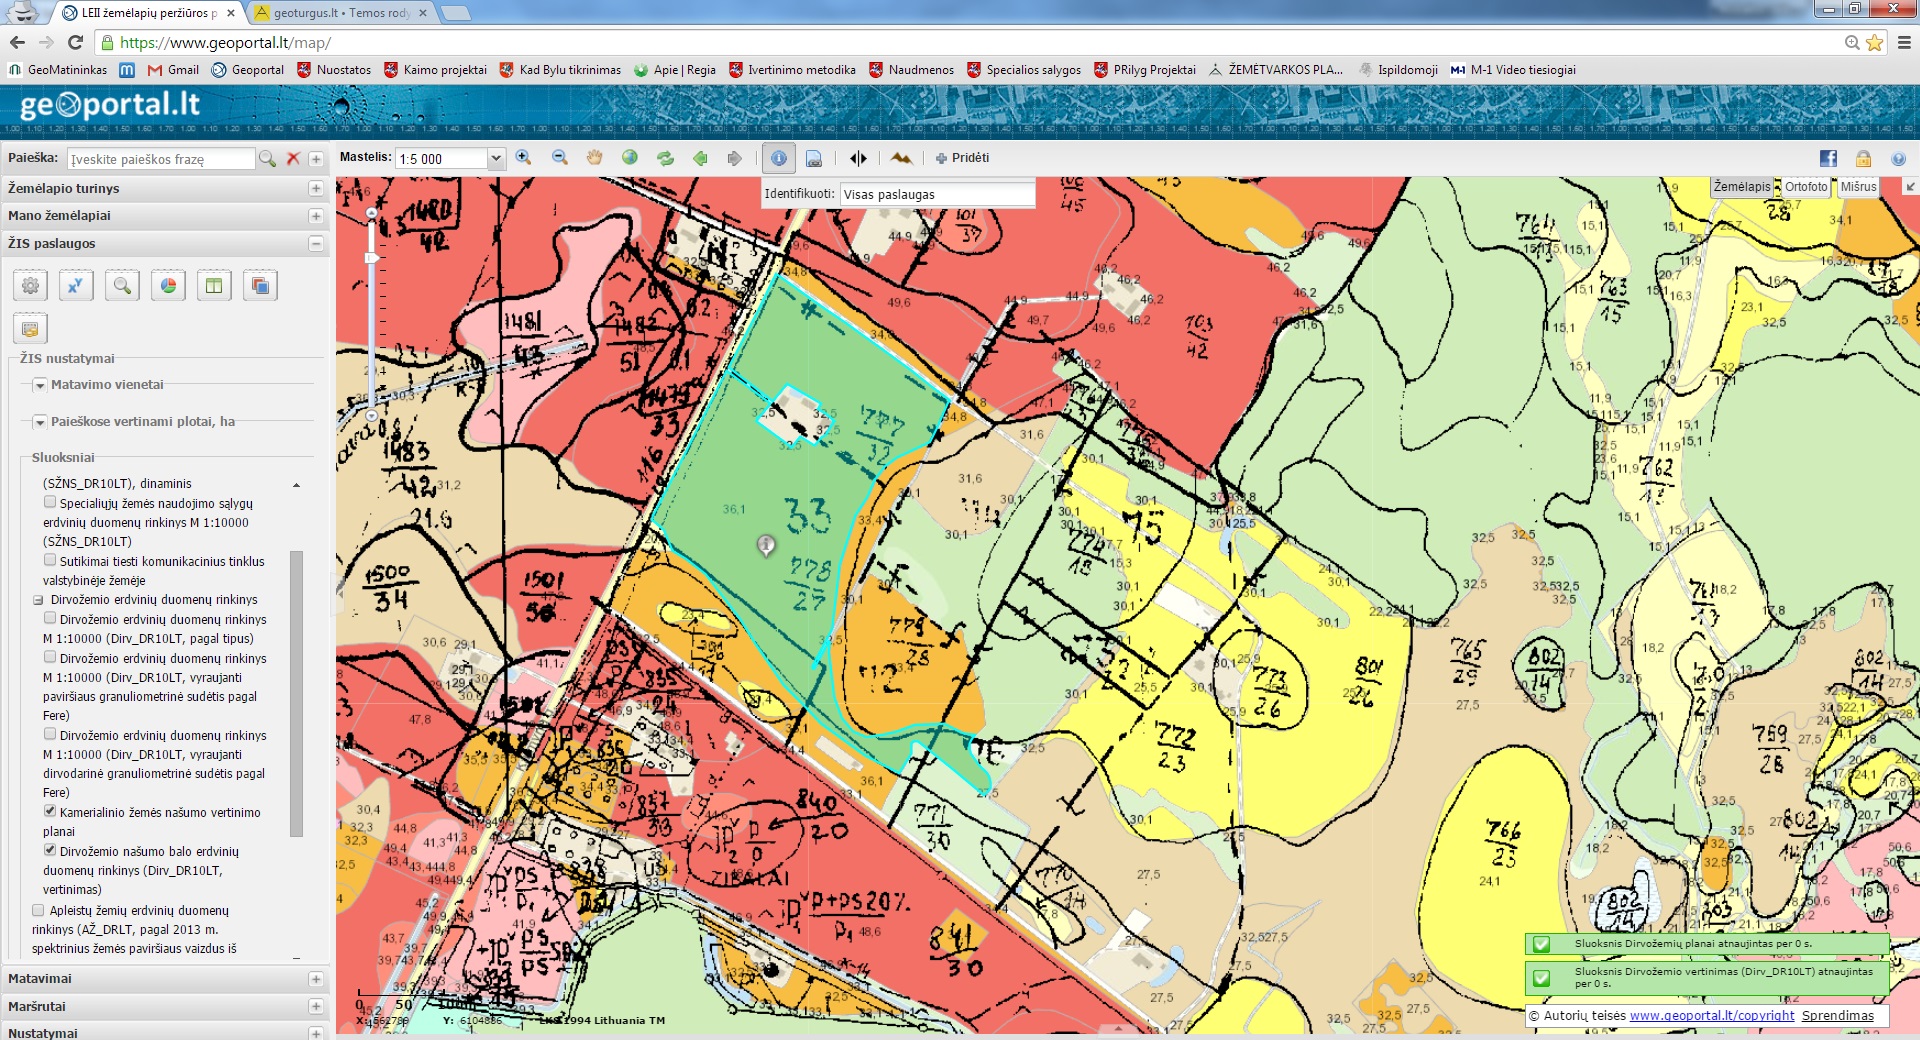Click the terrain profile mountain icon
Screen dimensions: 1920x1040
[x=901, y=158]
